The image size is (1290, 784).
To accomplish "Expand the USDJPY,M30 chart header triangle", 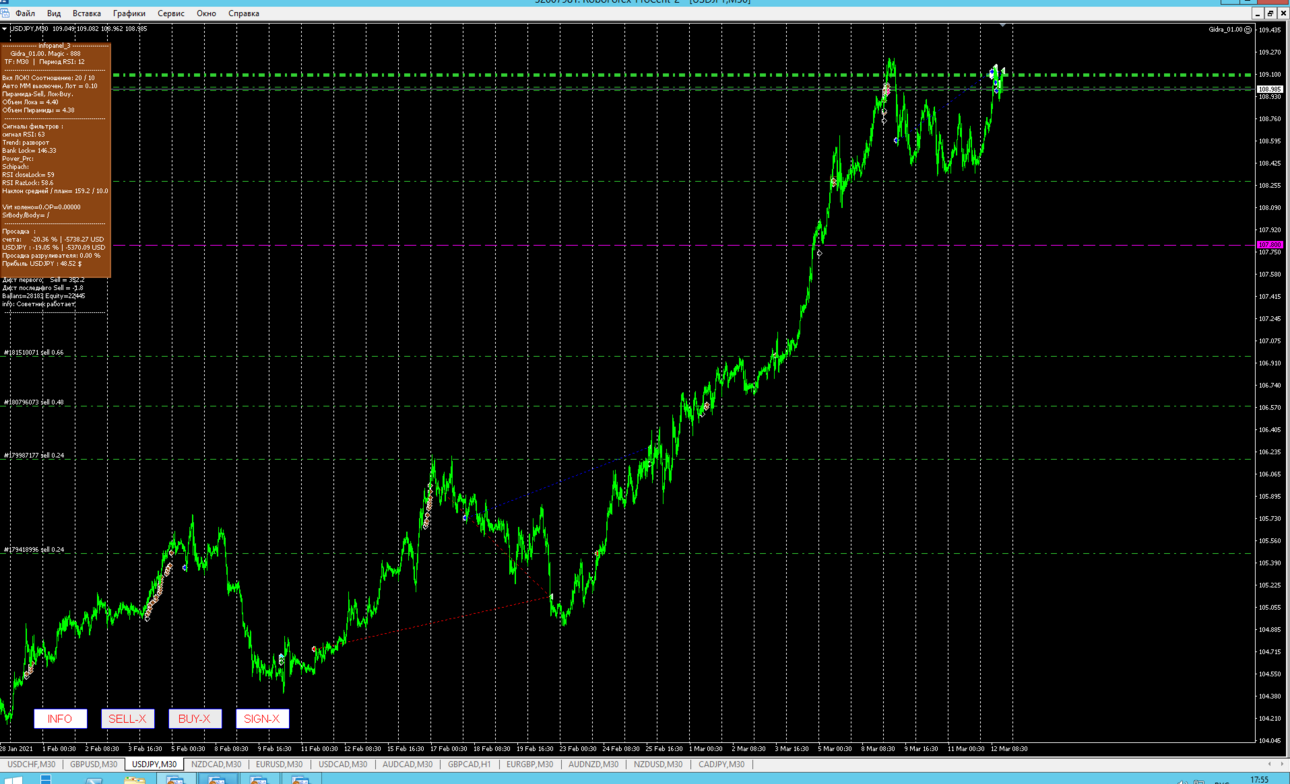I will 5,29.
